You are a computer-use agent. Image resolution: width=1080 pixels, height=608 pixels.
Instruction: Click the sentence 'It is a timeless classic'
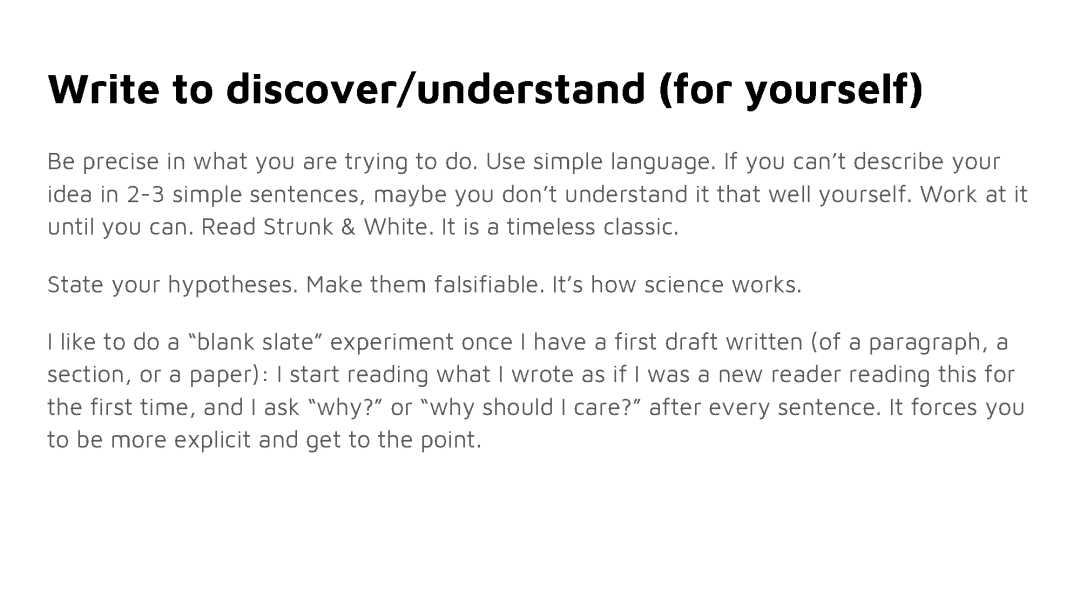point(559,227)
